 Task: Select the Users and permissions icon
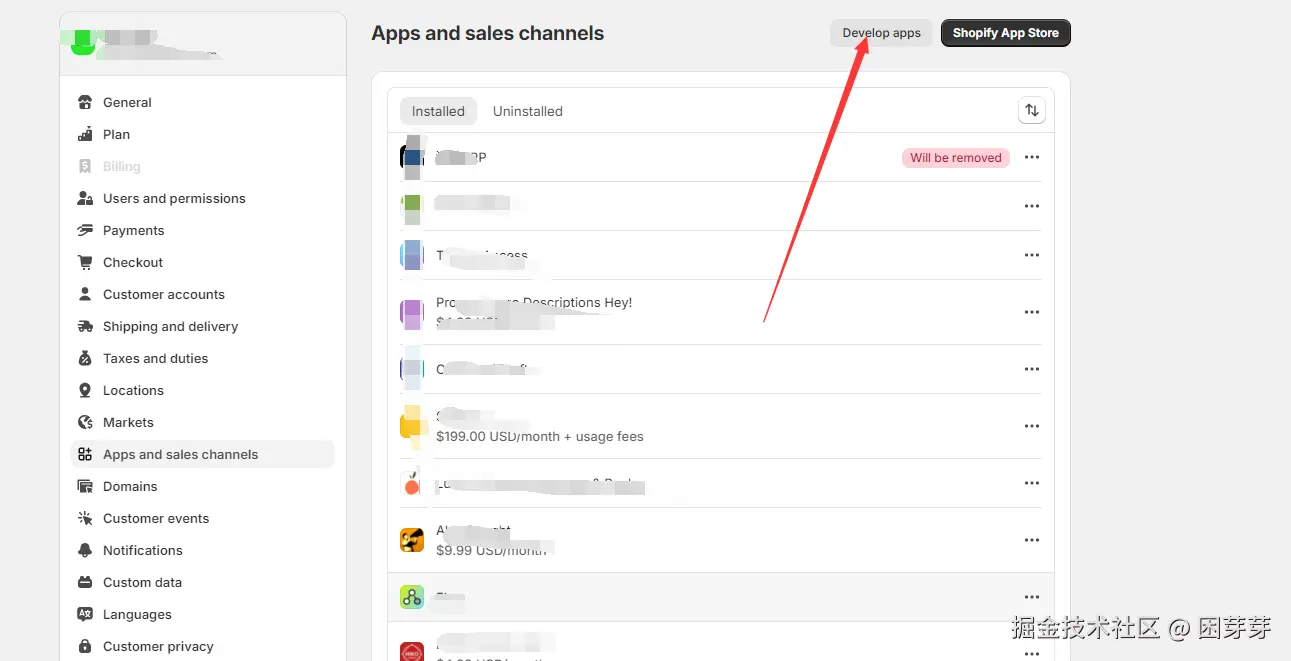click(x=85, y=198)
